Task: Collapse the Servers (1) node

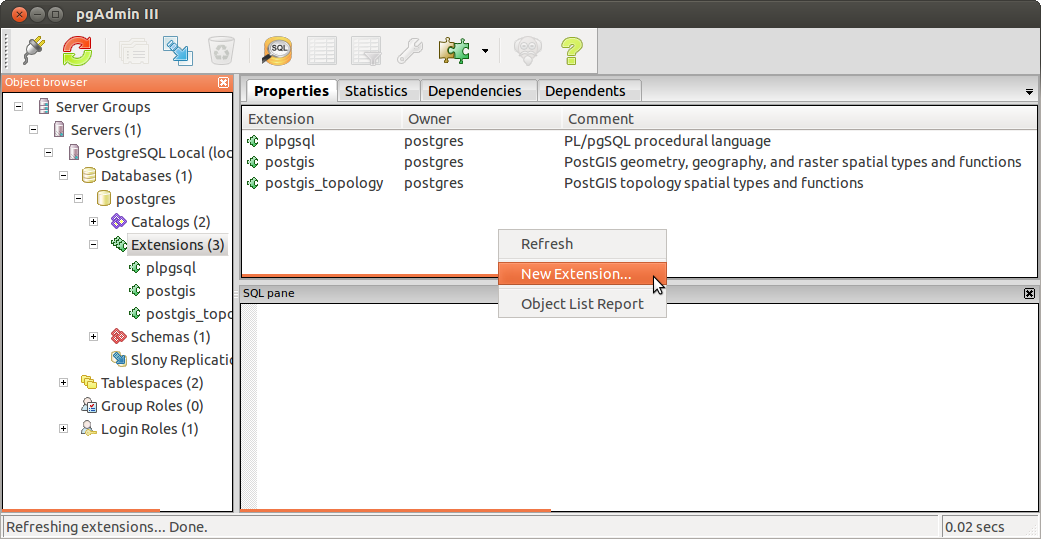Action: (33, 129)
